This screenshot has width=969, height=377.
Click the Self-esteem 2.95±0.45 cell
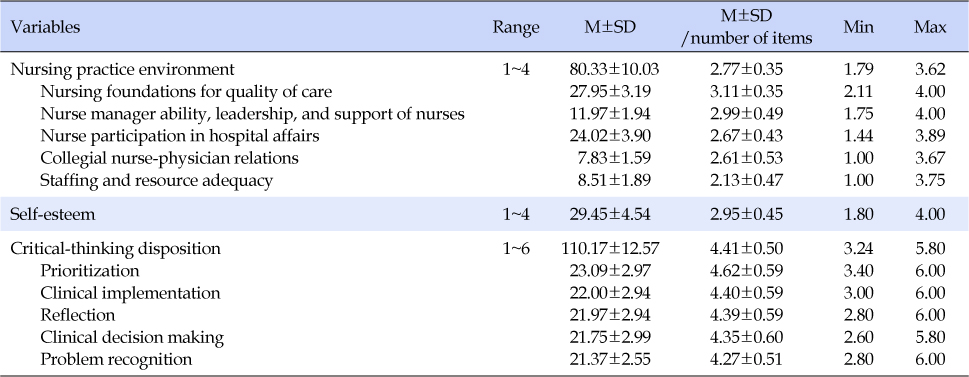pos(747,214)
